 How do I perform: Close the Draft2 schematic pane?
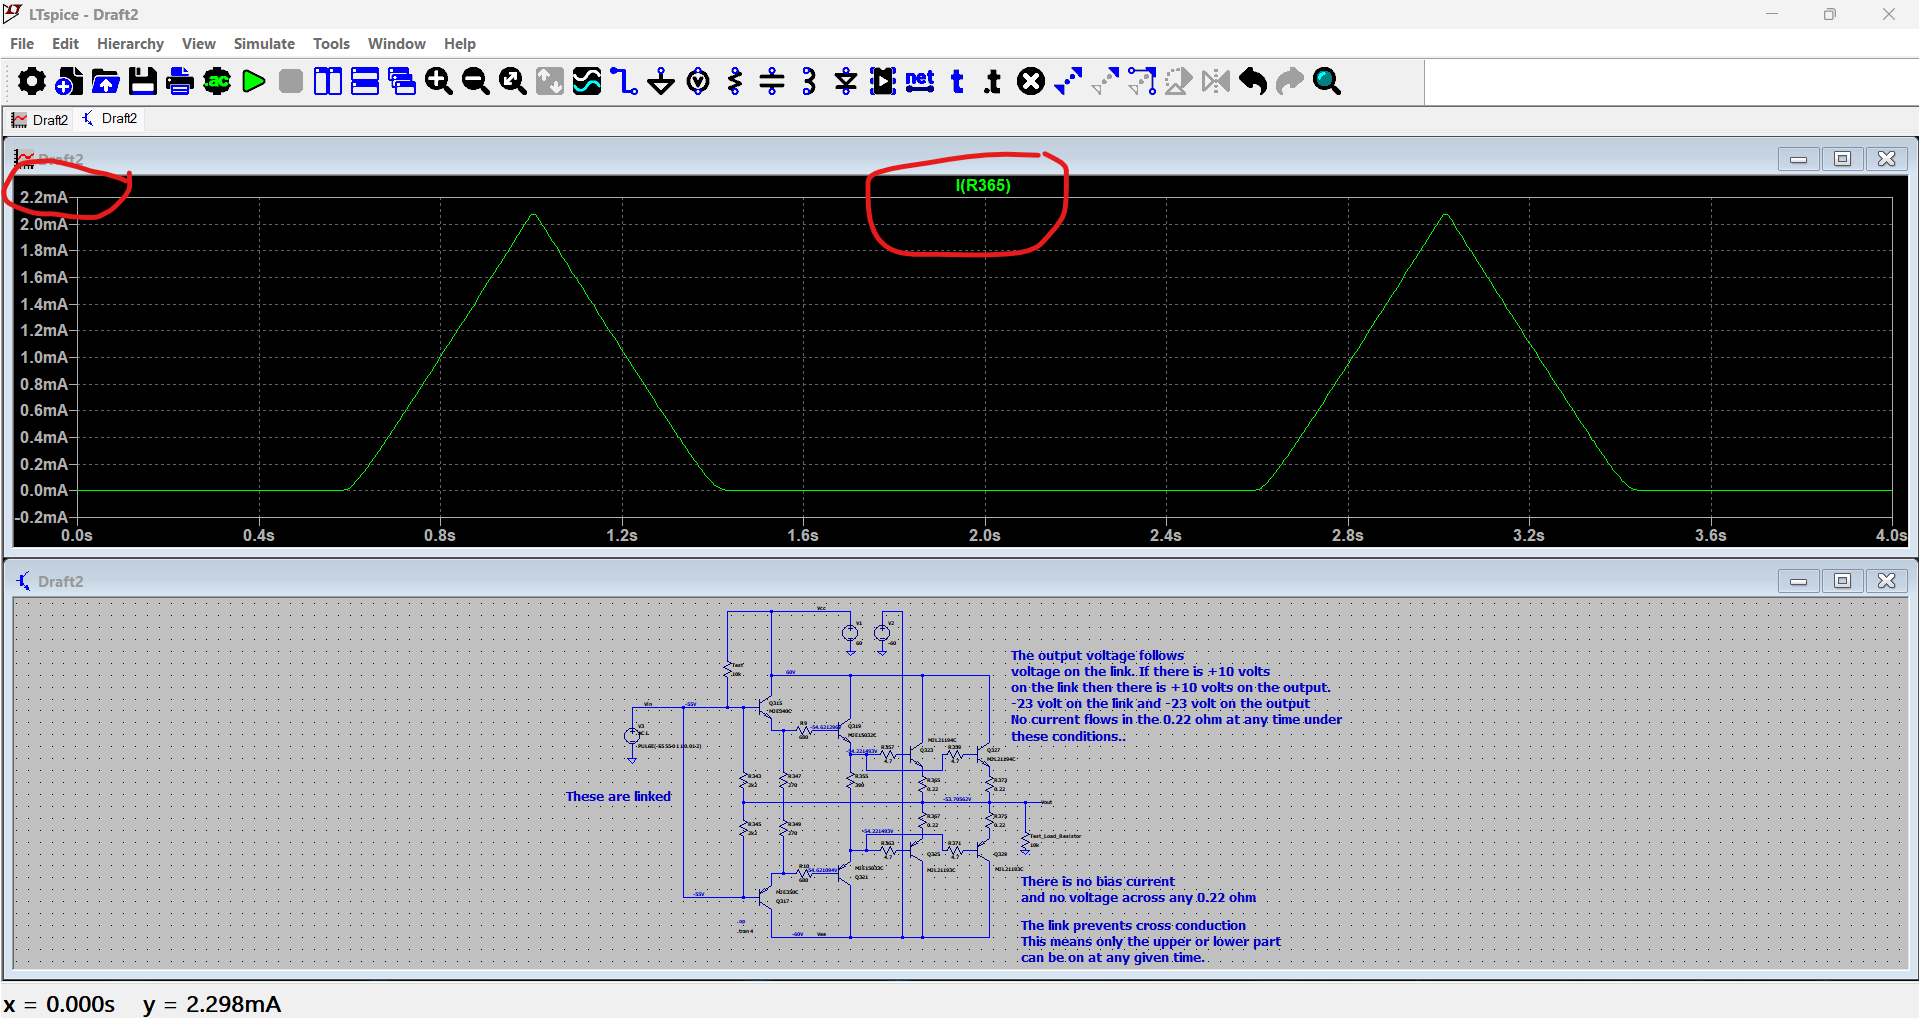(x=1887, y=581)
